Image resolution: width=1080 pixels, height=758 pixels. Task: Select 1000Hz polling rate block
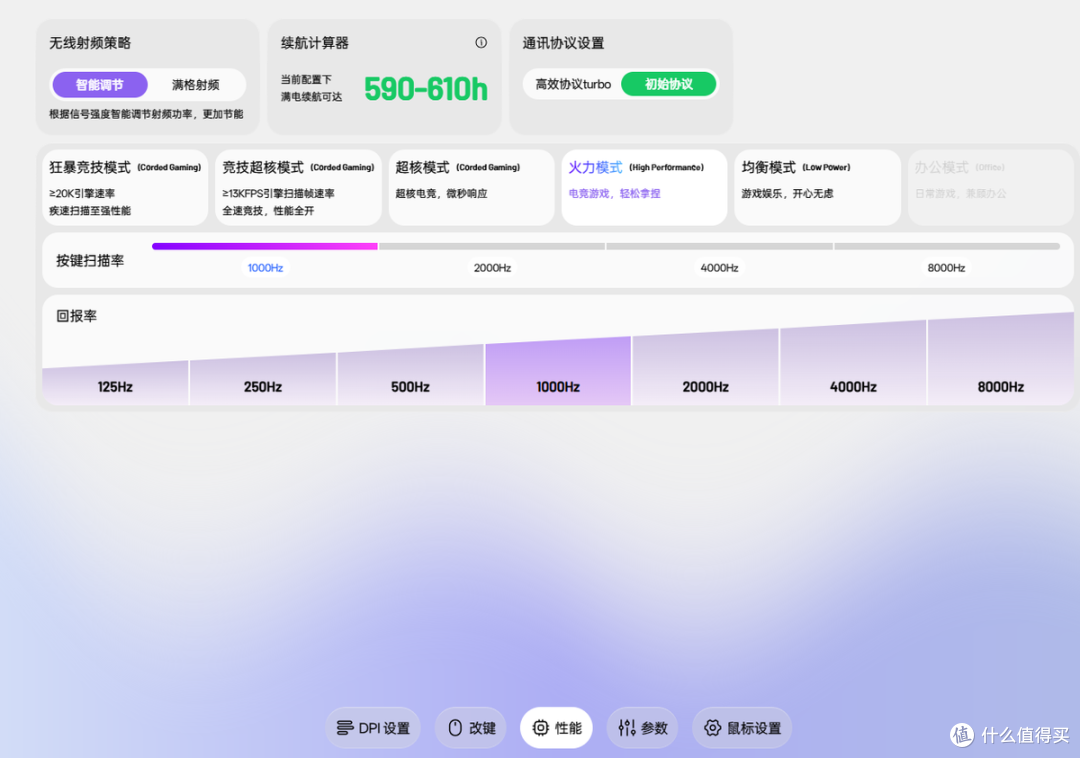[x=558, y=371]
